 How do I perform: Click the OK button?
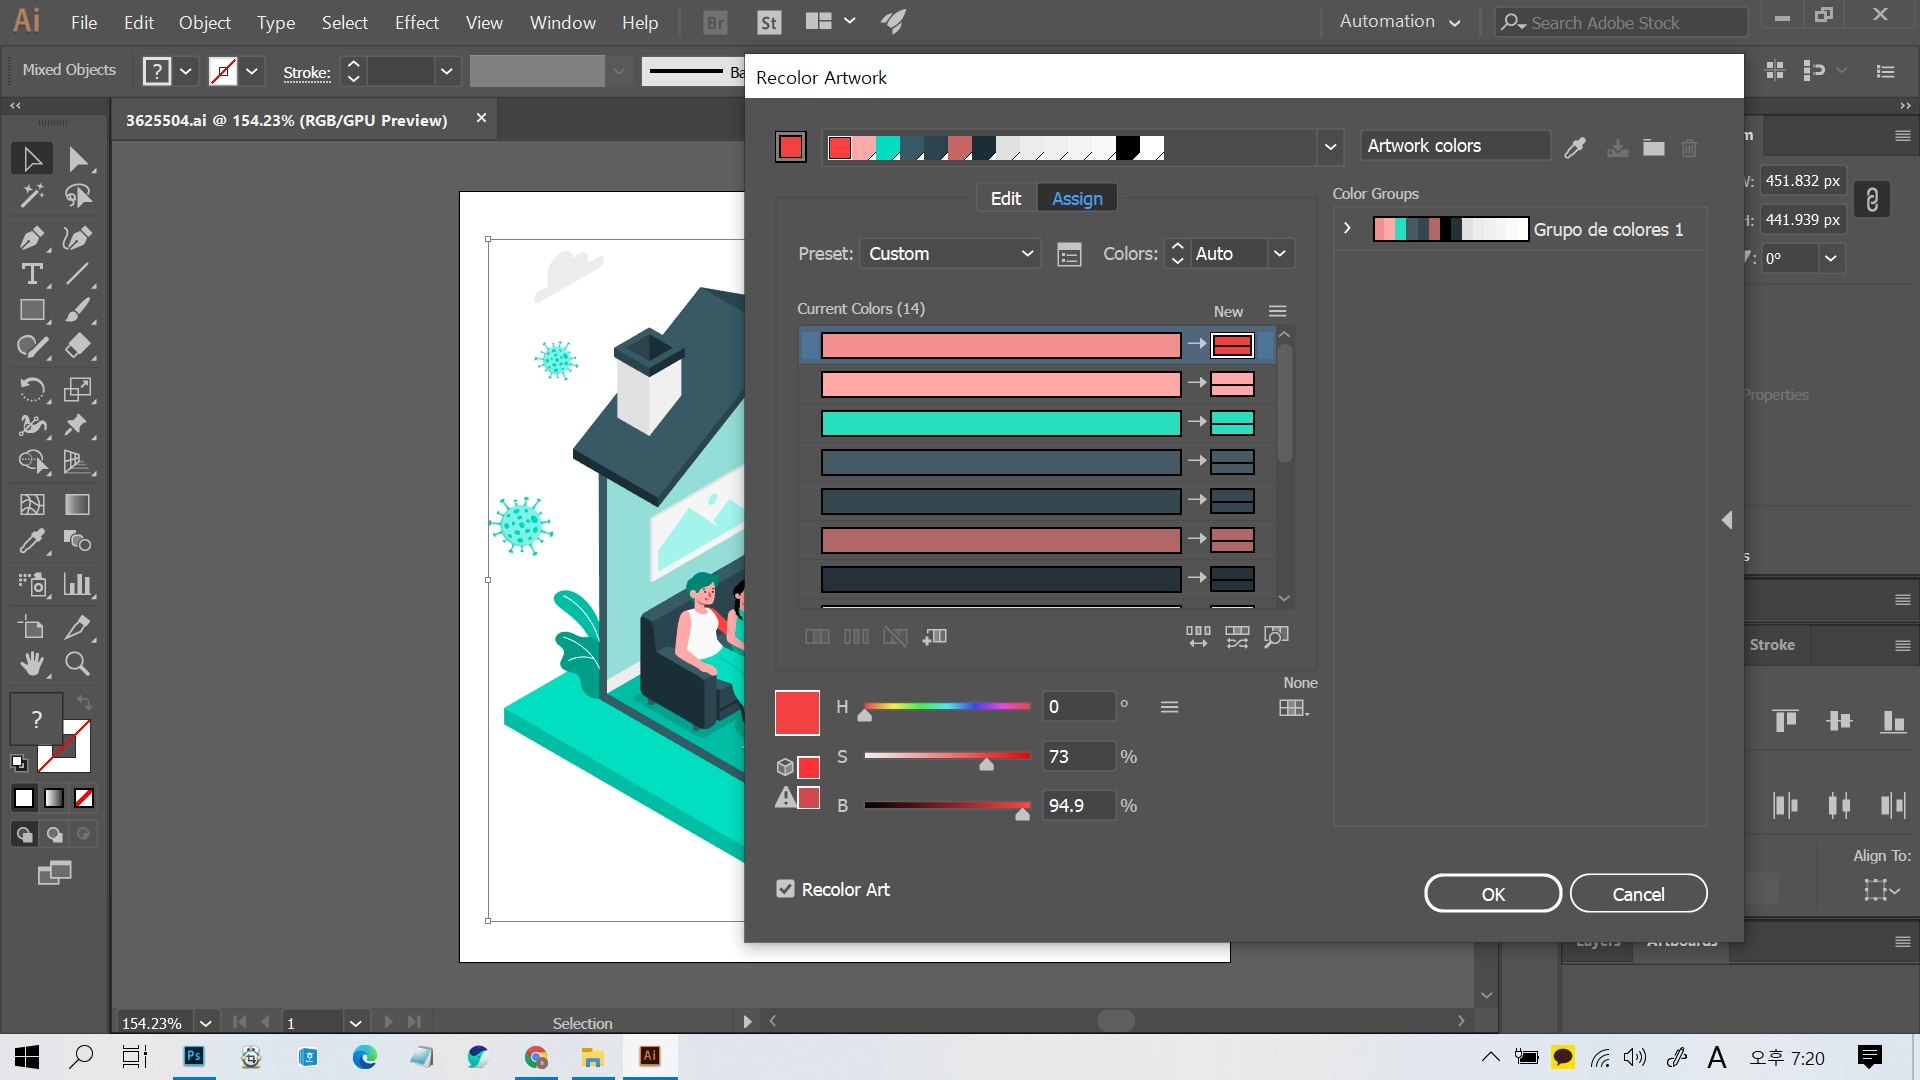(x=1492, y=894)
